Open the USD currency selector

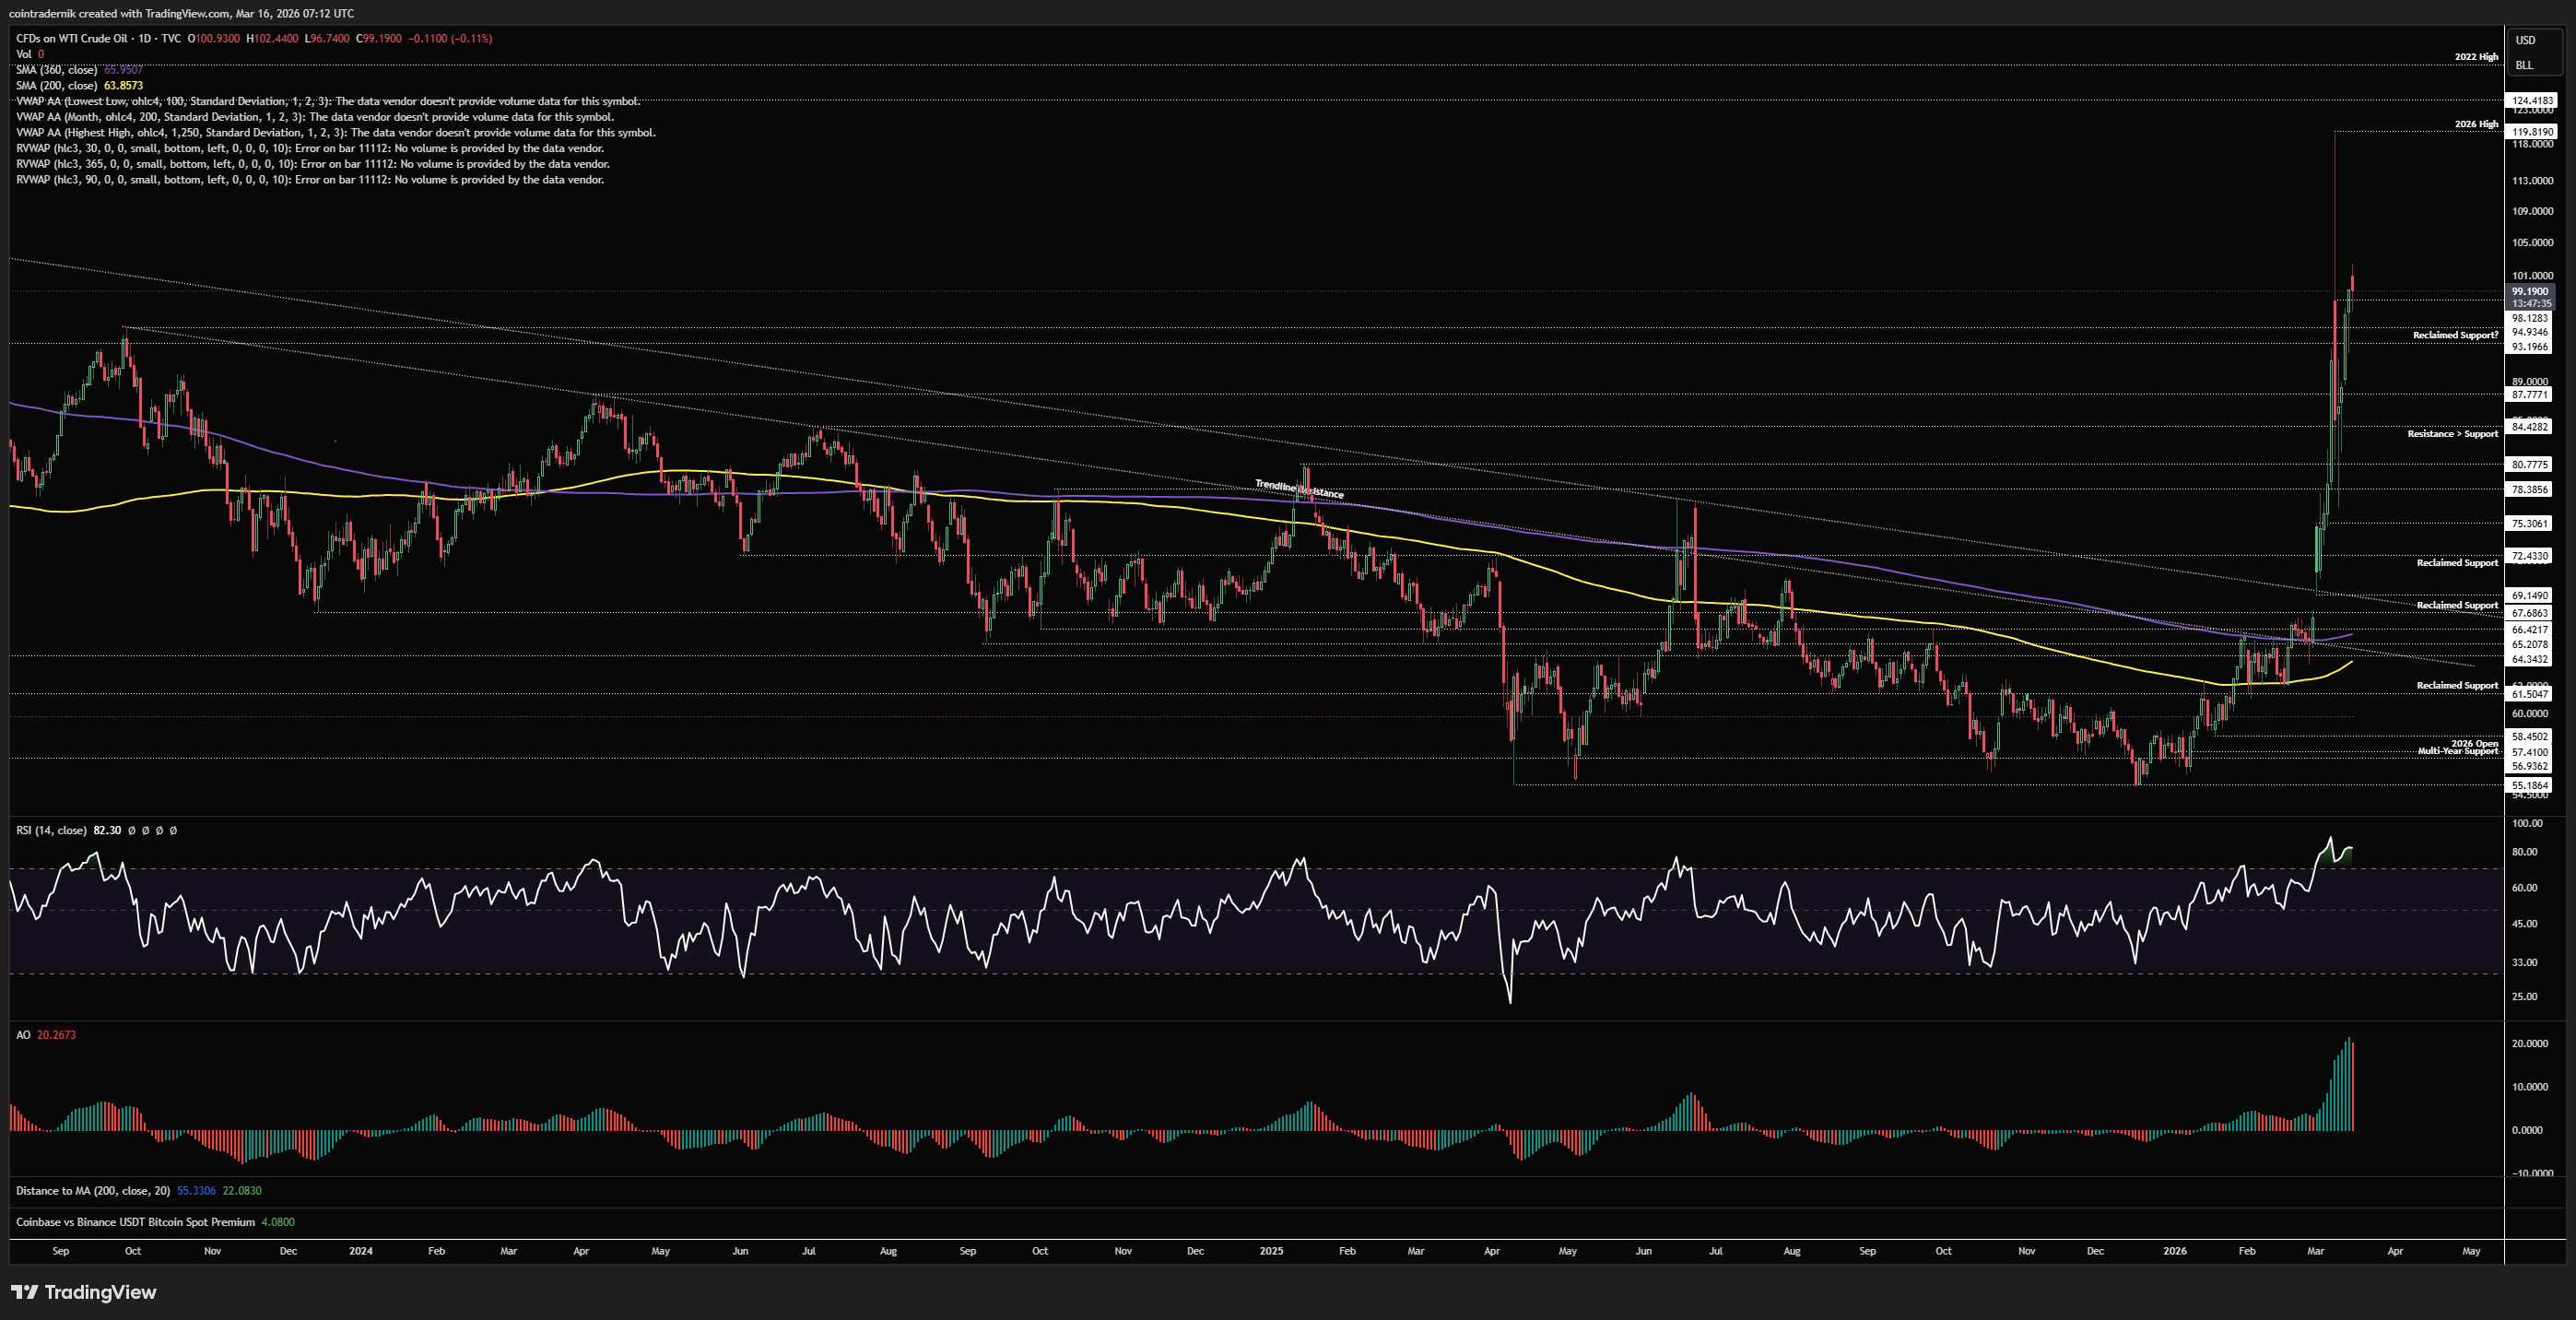[2525, 40]
